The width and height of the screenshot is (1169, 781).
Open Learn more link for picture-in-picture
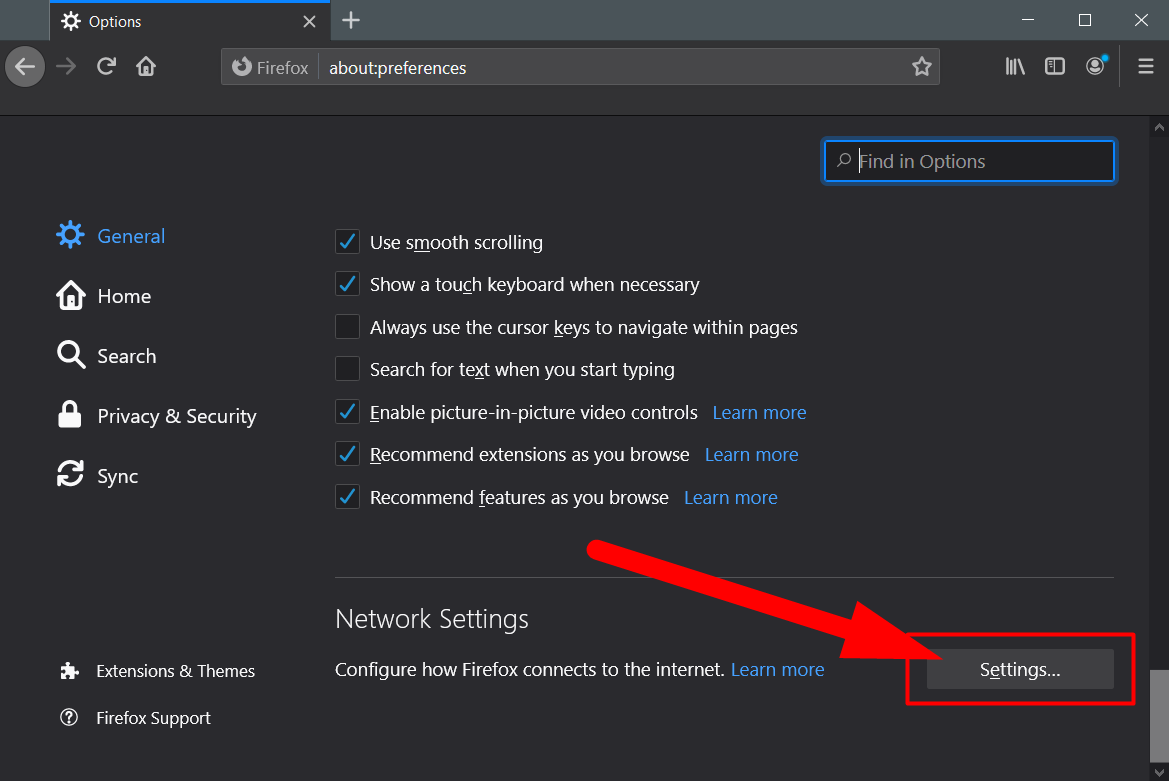click(x=759, y=412)
